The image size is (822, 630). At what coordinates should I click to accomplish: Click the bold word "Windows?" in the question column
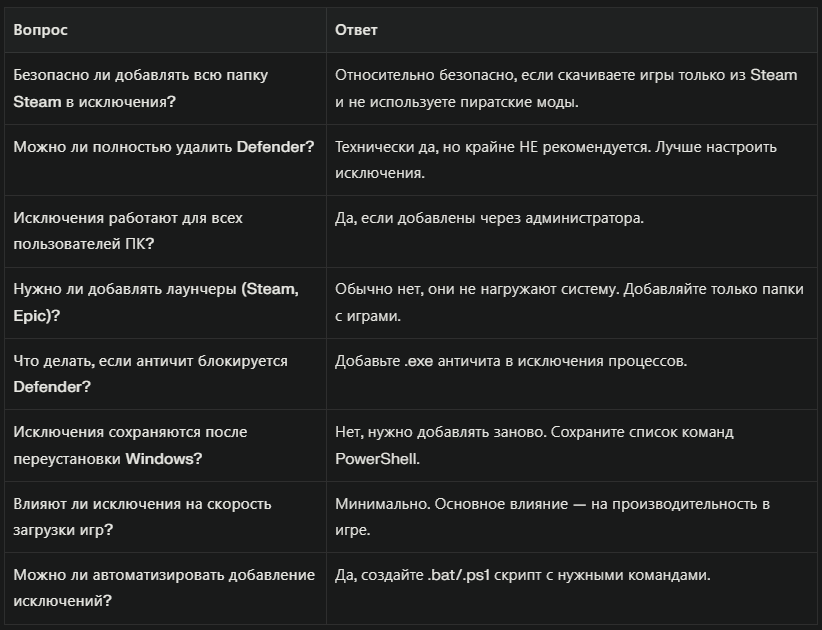[x=164, y=458]
